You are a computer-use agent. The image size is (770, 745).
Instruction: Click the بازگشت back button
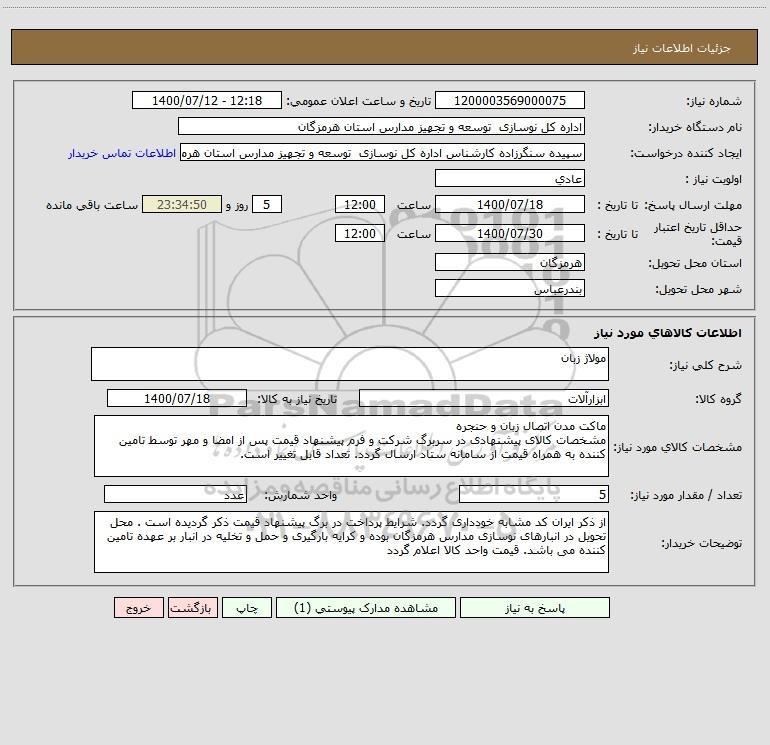(192, 608)
